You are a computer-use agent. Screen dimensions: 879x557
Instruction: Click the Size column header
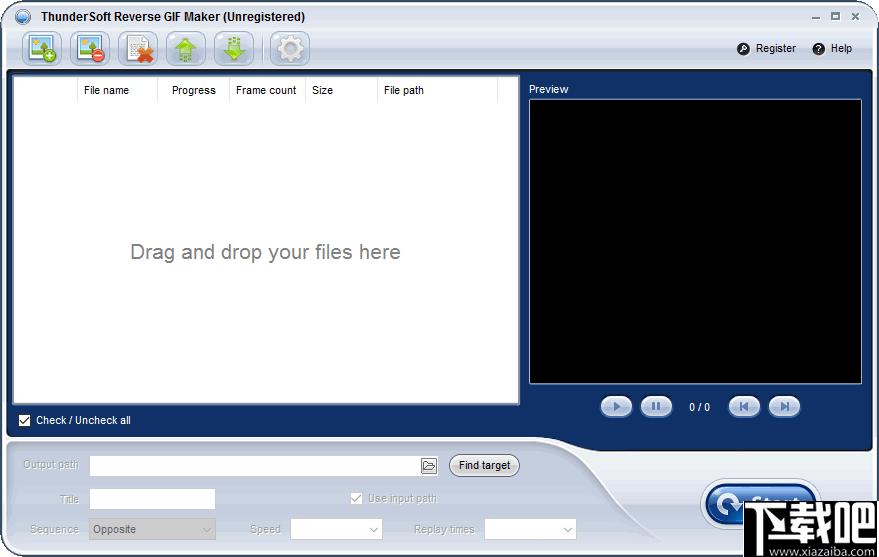pyautogui.click(x=341, y=90)
